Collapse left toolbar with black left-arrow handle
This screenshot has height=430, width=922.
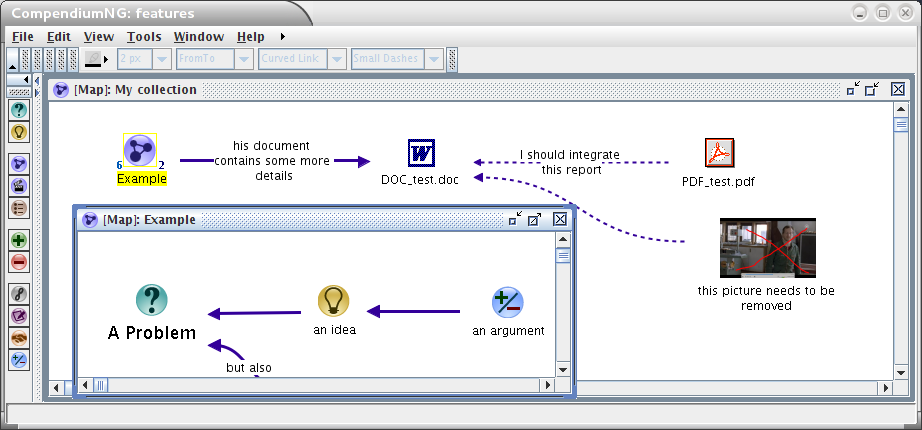19,79
